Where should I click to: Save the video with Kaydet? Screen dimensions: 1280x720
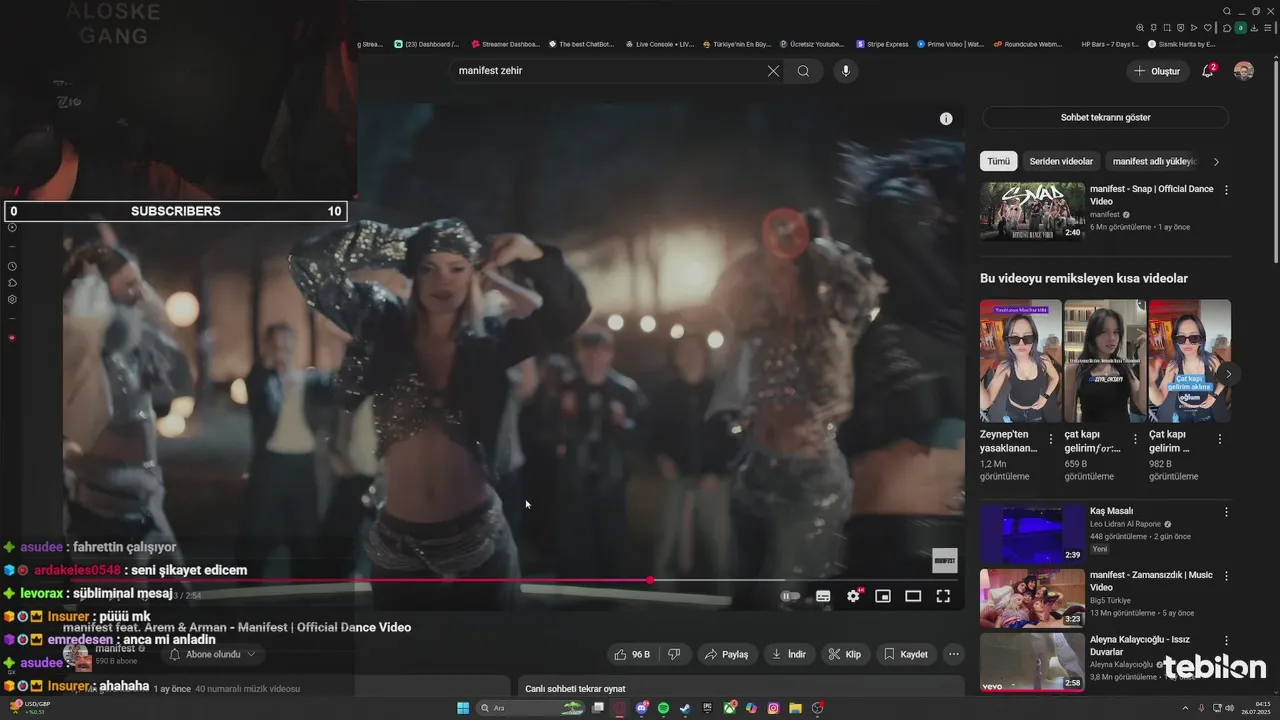tap(907, 654)
